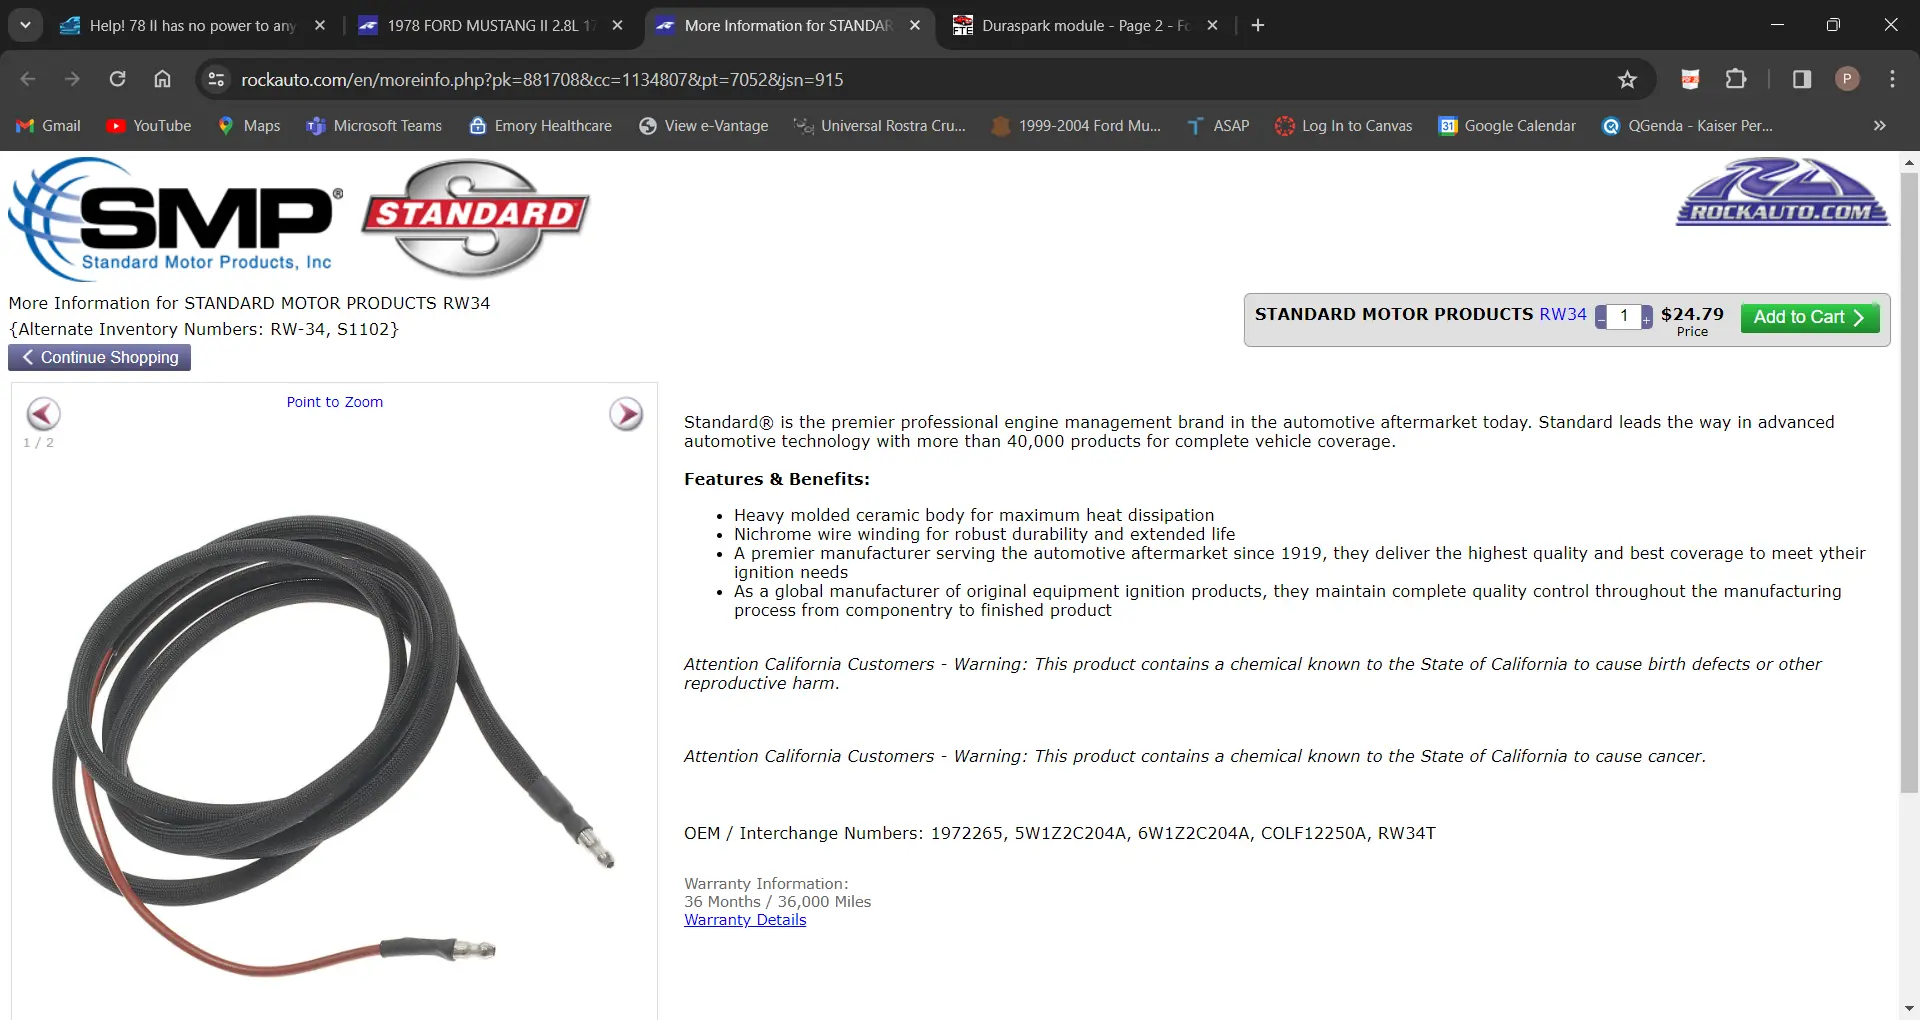Image resolution: width=1920 pixels, height=1020 pixels.
Task: View site information icon in address bar
Action: point(216,79)
